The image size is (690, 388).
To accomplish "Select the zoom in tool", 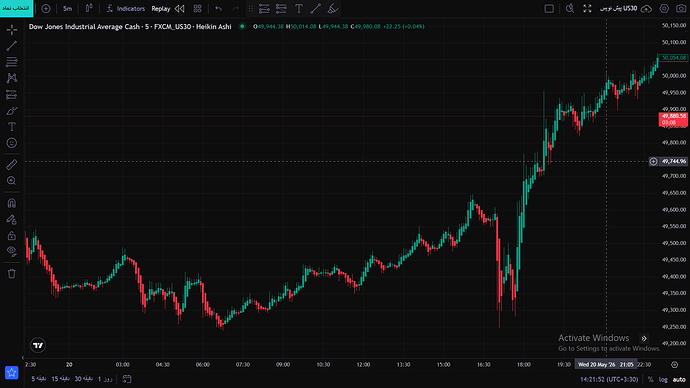I will tap(12, 181).
